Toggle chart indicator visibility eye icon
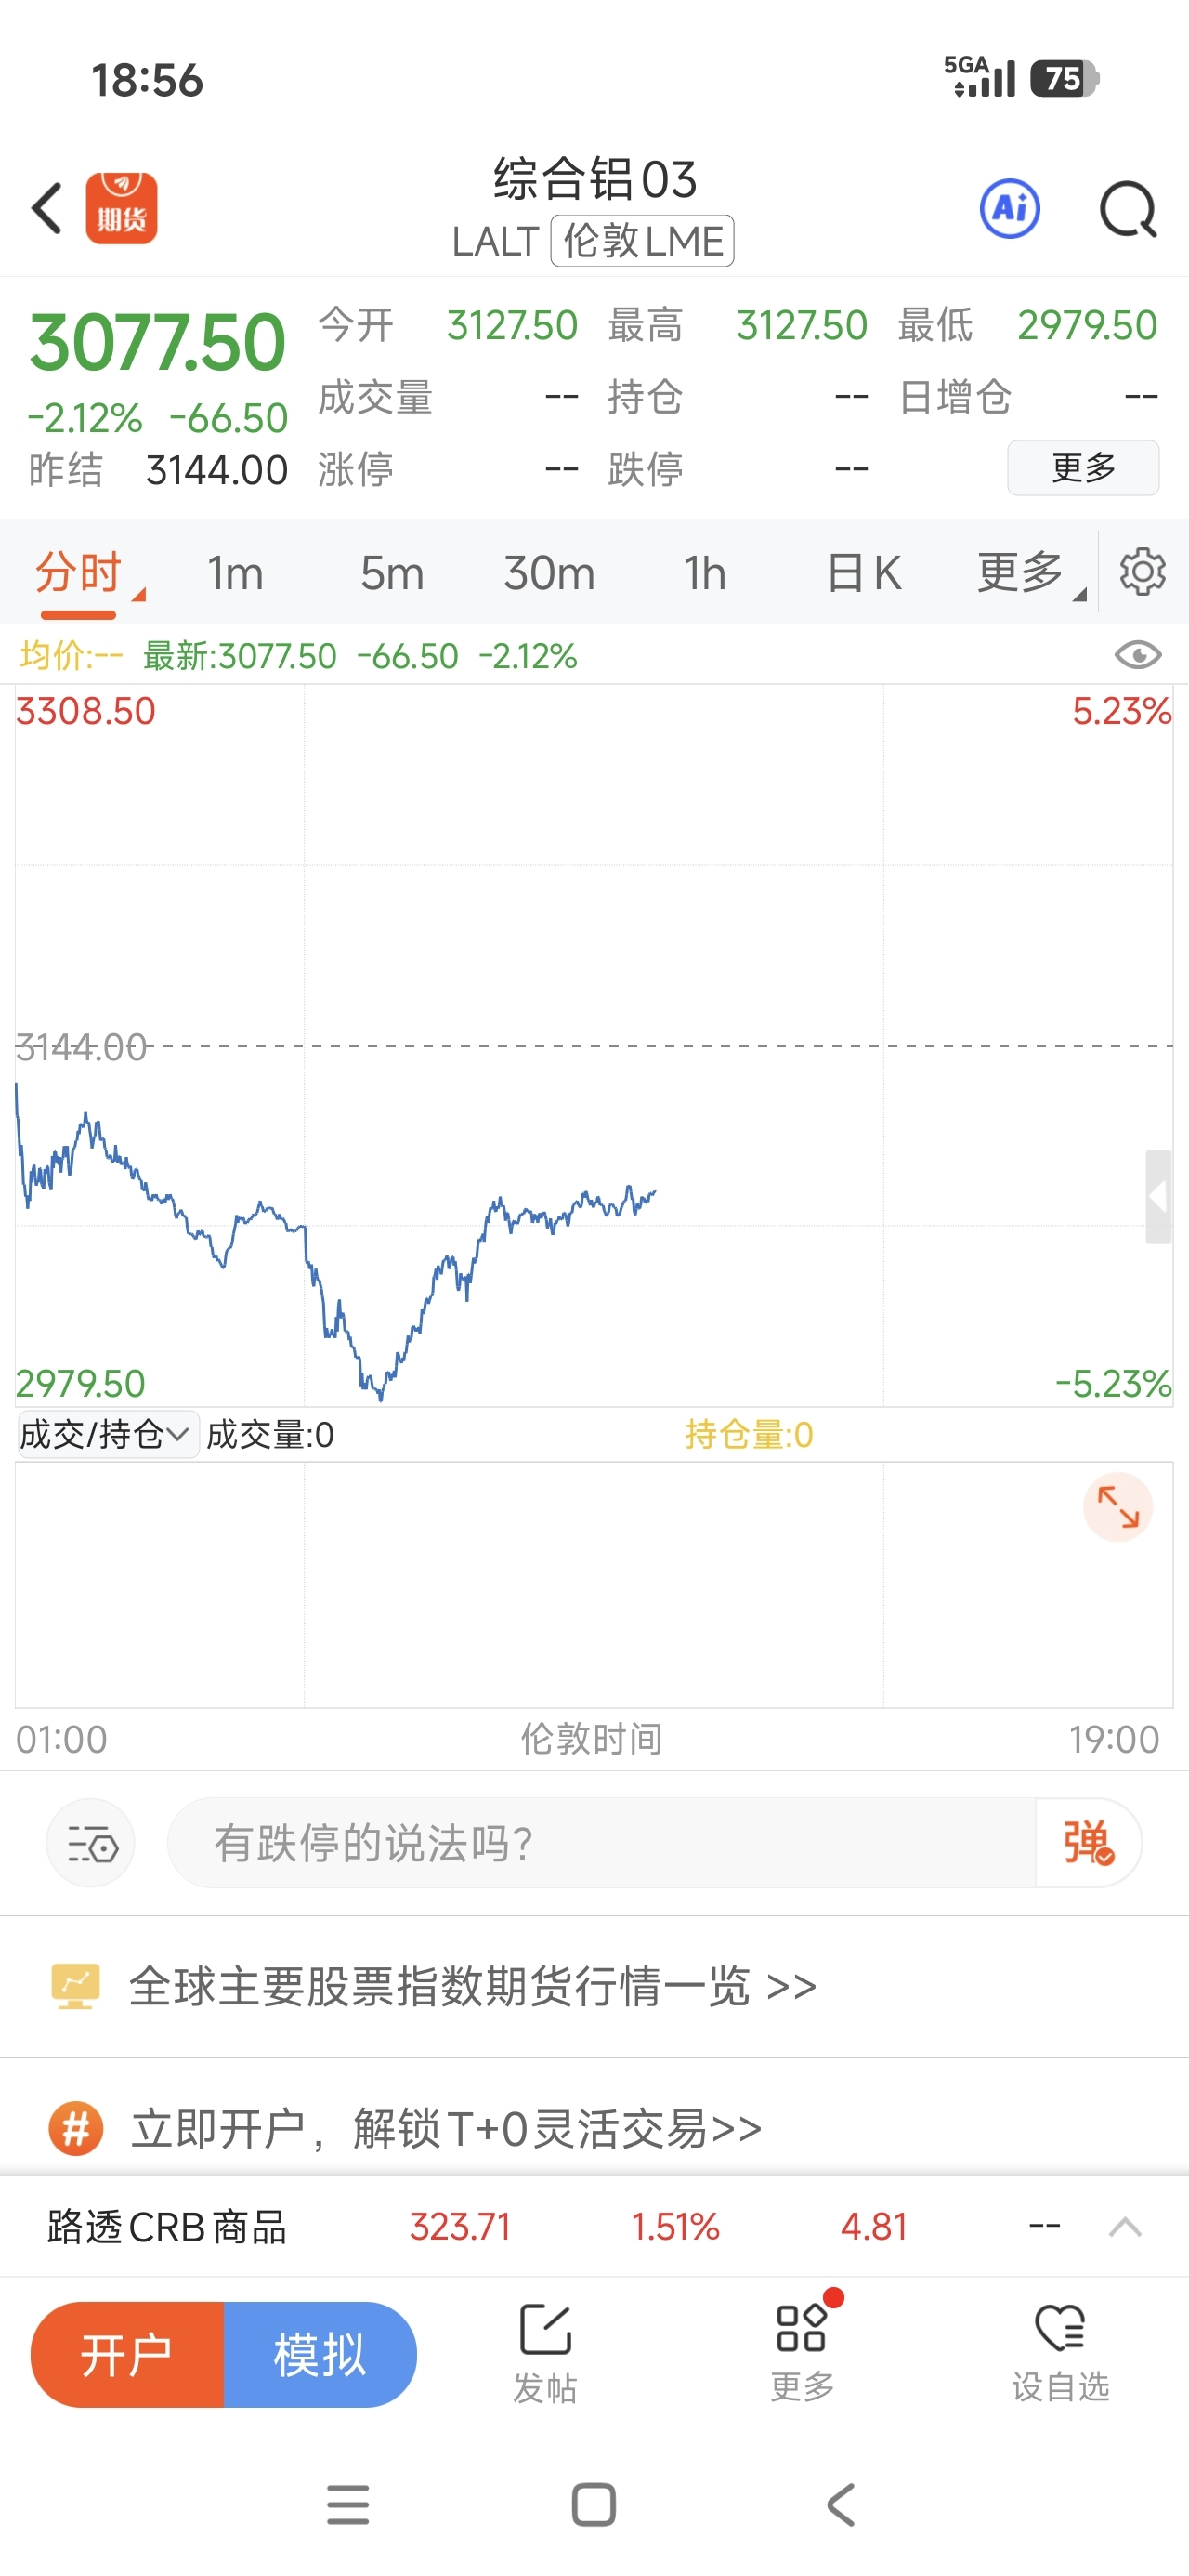The height and width of the screenshot is (2576, 1189). pyautogui.click(x=1137, y=655)
